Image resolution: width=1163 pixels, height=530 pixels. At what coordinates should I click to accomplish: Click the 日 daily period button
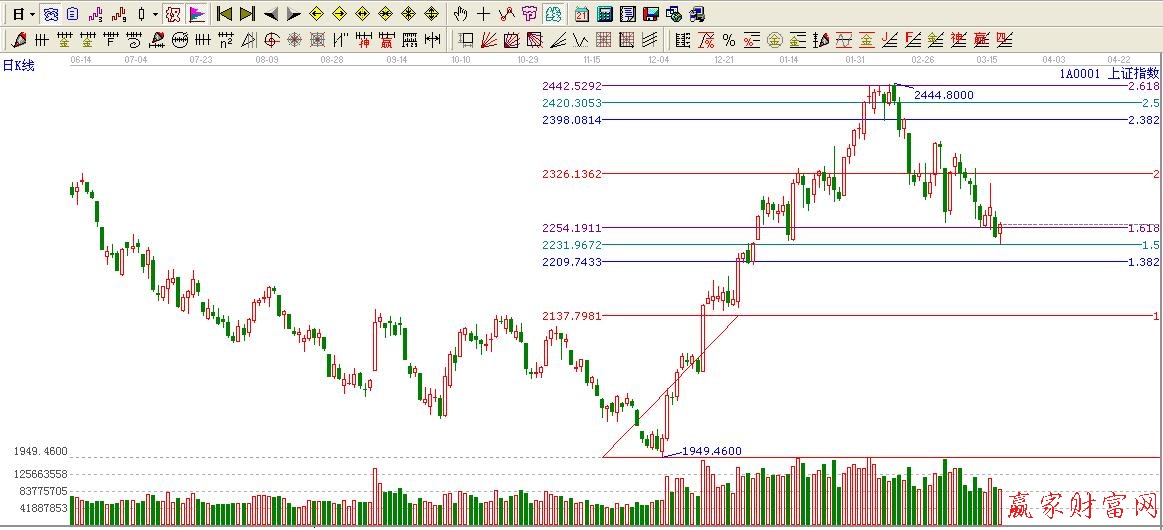(x=18, y=14)
